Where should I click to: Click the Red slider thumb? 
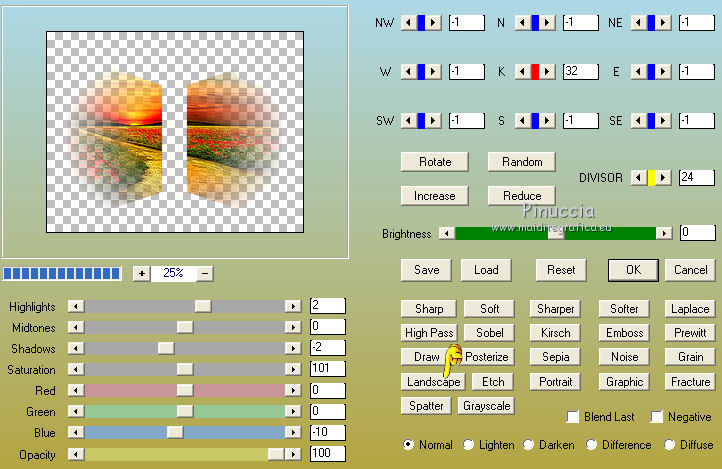(x=185, y=390)
